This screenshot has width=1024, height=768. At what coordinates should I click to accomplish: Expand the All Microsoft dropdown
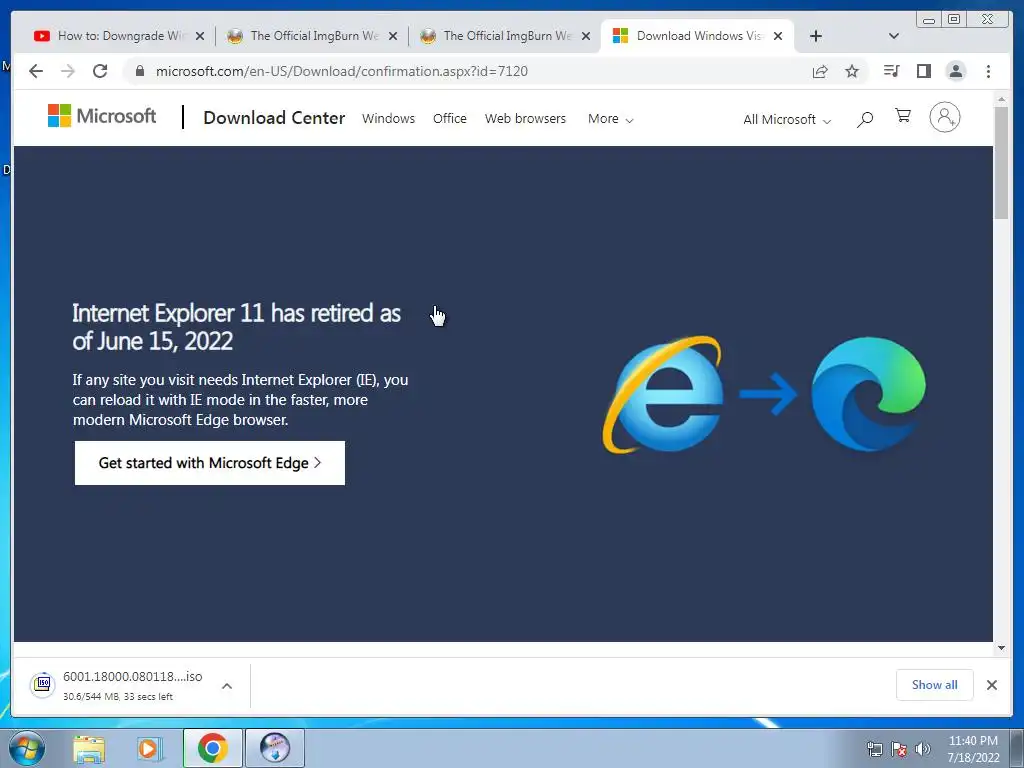click(787, 120)
